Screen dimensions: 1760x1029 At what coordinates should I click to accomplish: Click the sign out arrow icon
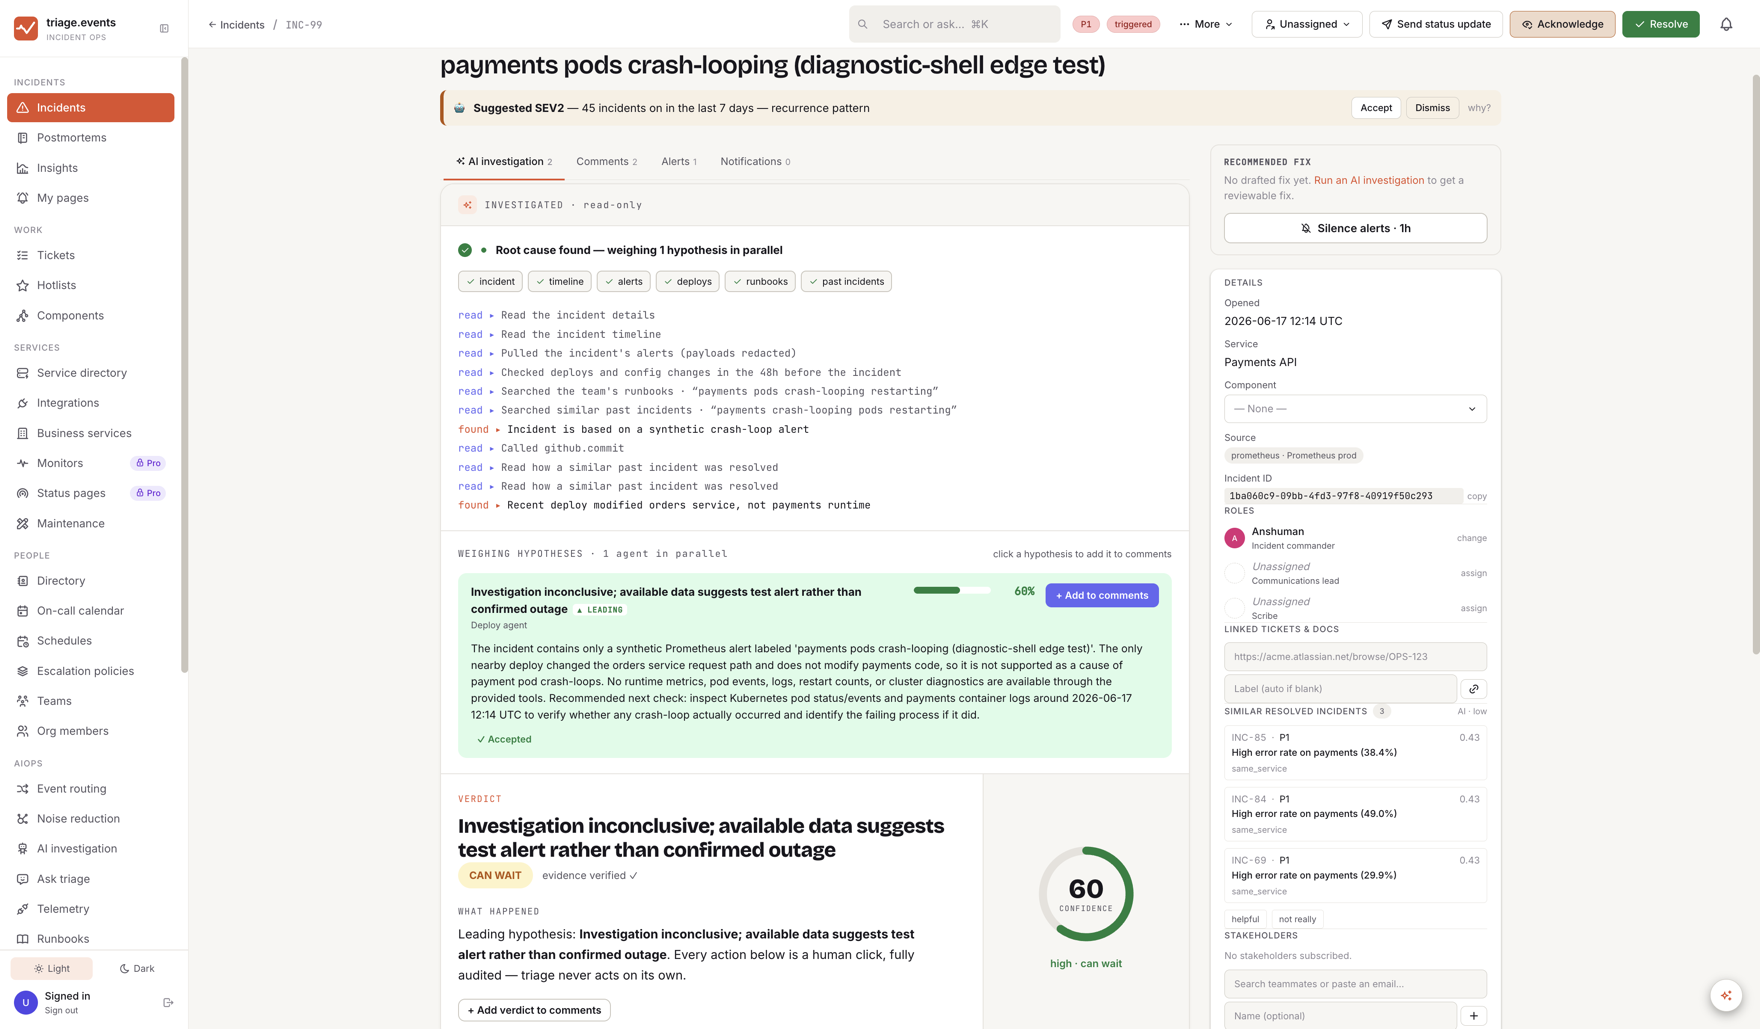point(168,1002)
